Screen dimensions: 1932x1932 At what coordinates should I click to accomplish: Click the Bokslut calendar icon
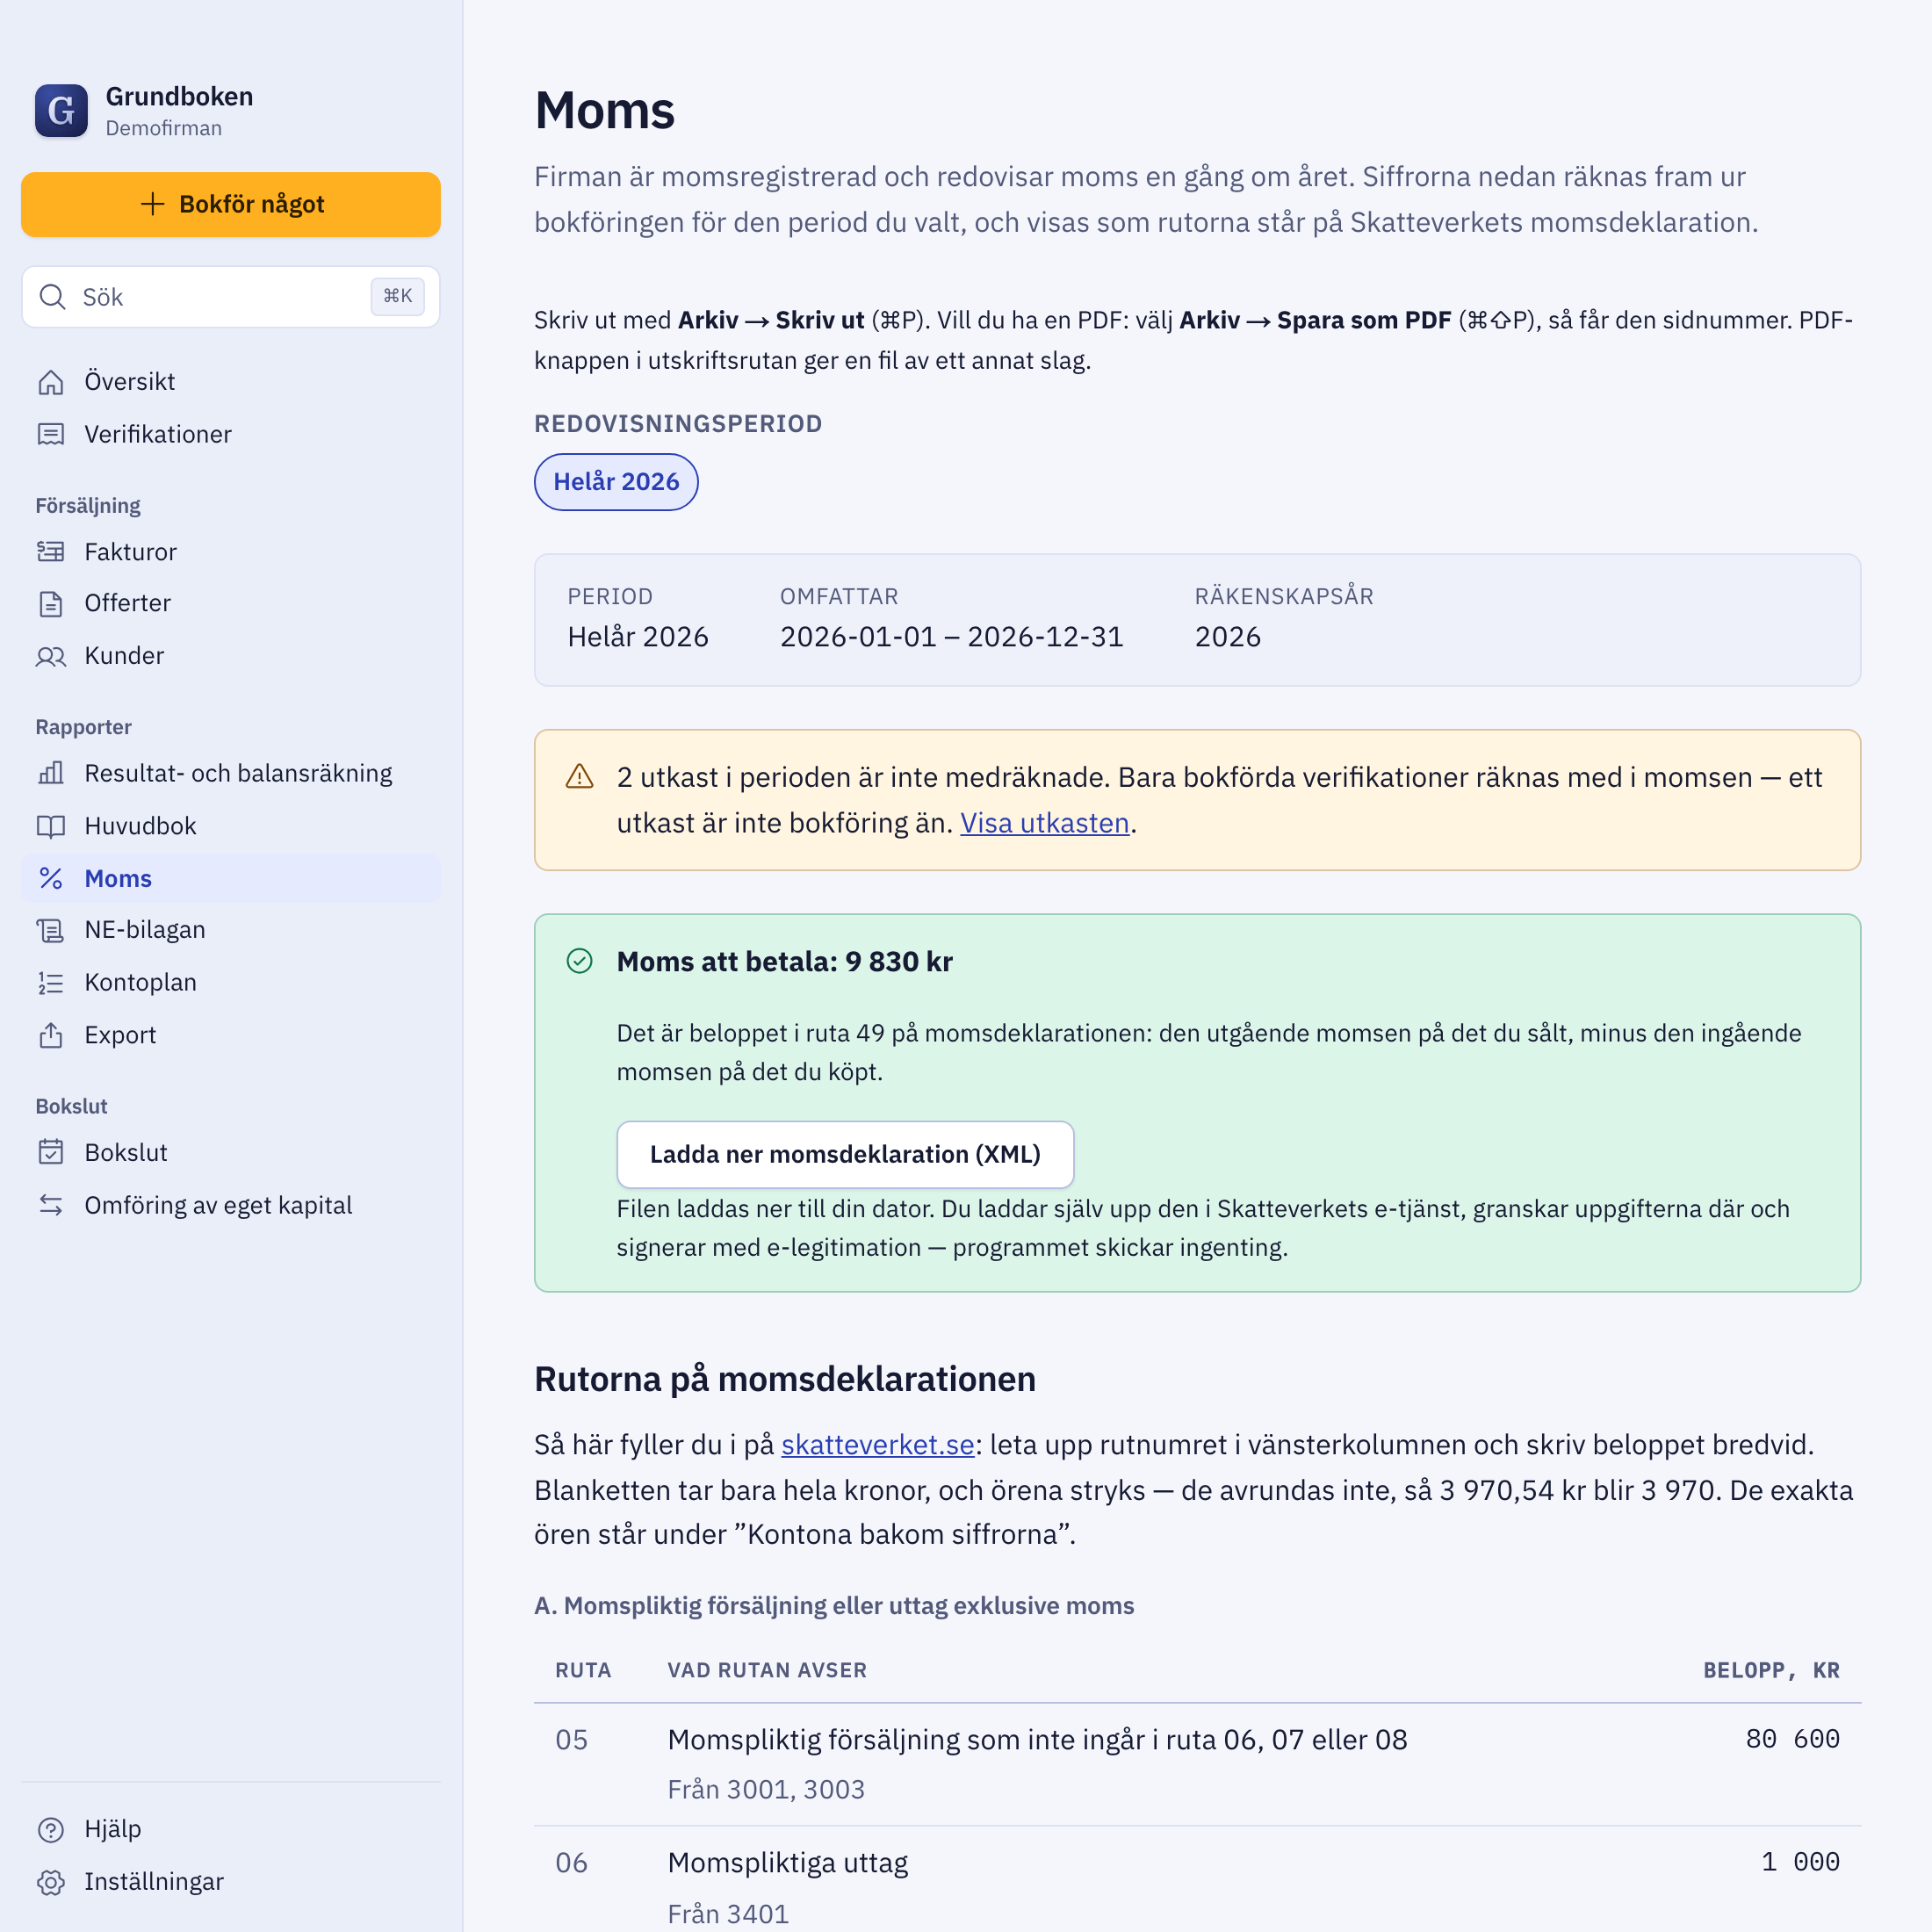pyautogui.click(x=51, y=1152)
